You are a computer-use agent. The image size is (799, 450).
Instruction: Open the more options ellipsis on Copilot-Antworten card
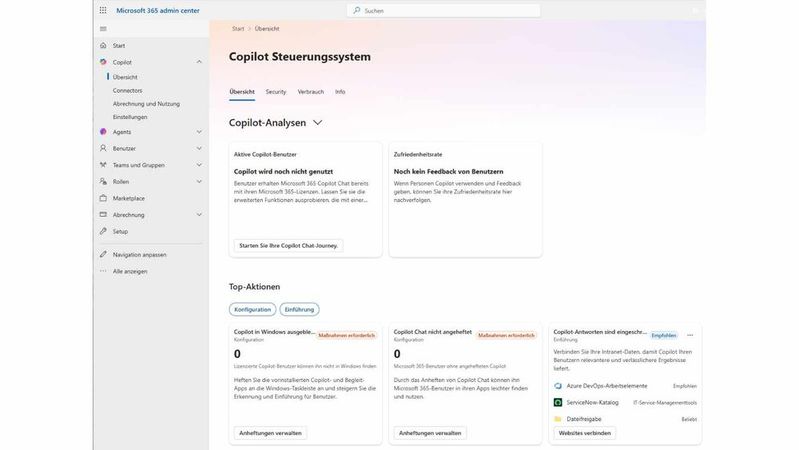pos(690,335)
